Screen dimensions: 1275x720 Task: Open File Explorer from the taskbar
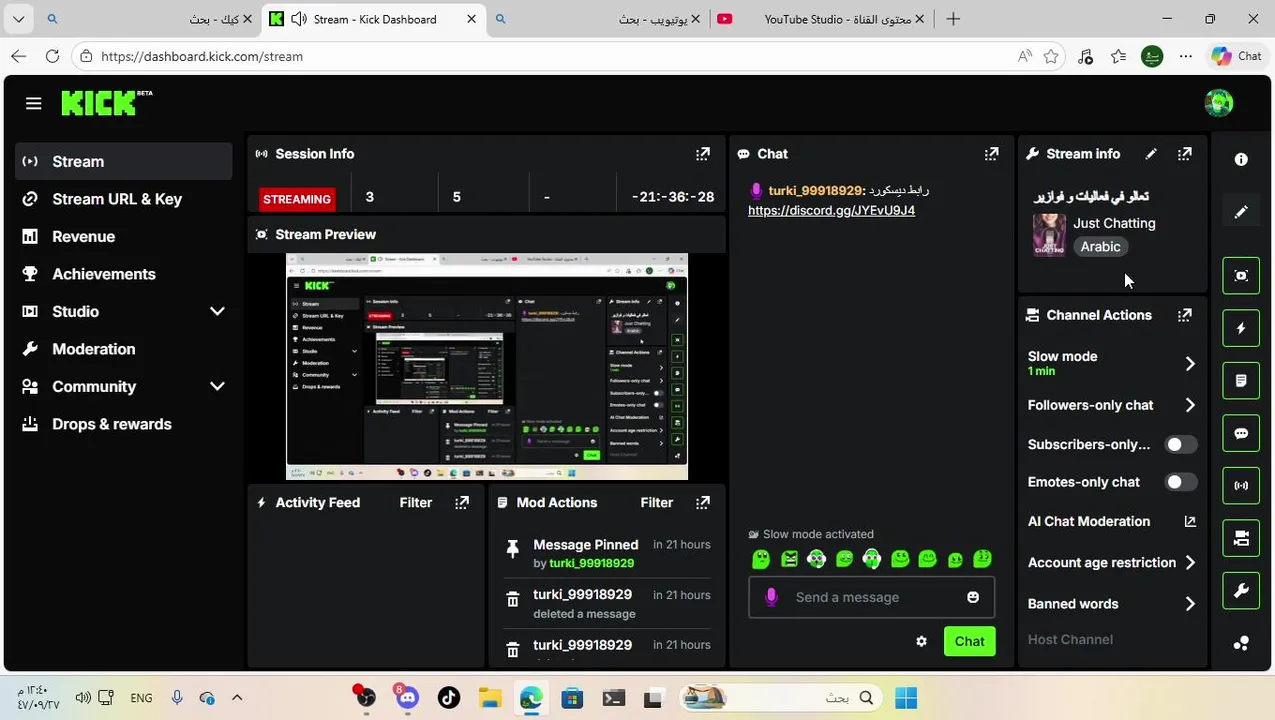coord(489,698)
